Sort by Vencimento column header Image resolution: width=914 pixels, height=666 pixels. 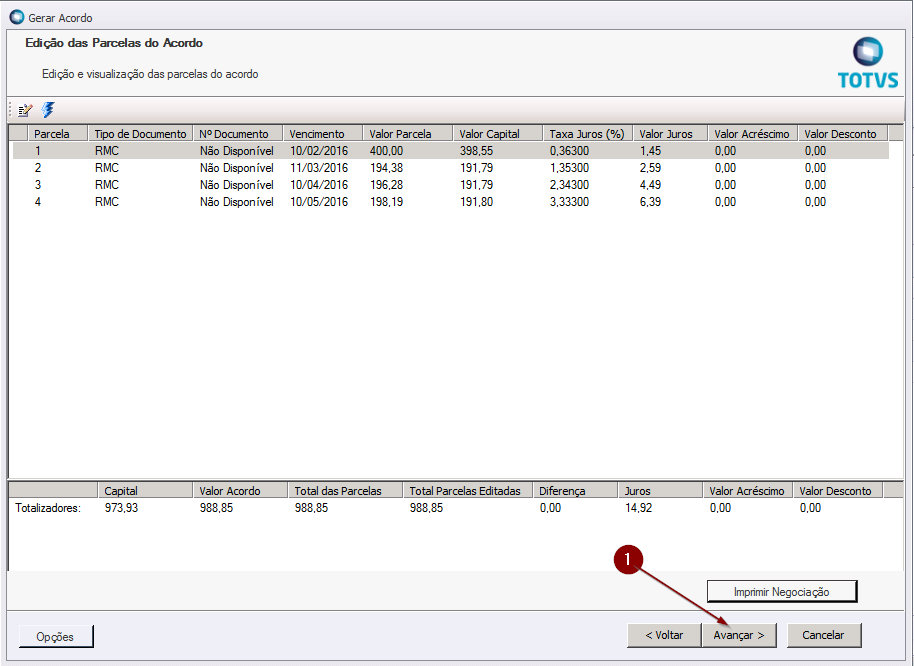(316, 133)
